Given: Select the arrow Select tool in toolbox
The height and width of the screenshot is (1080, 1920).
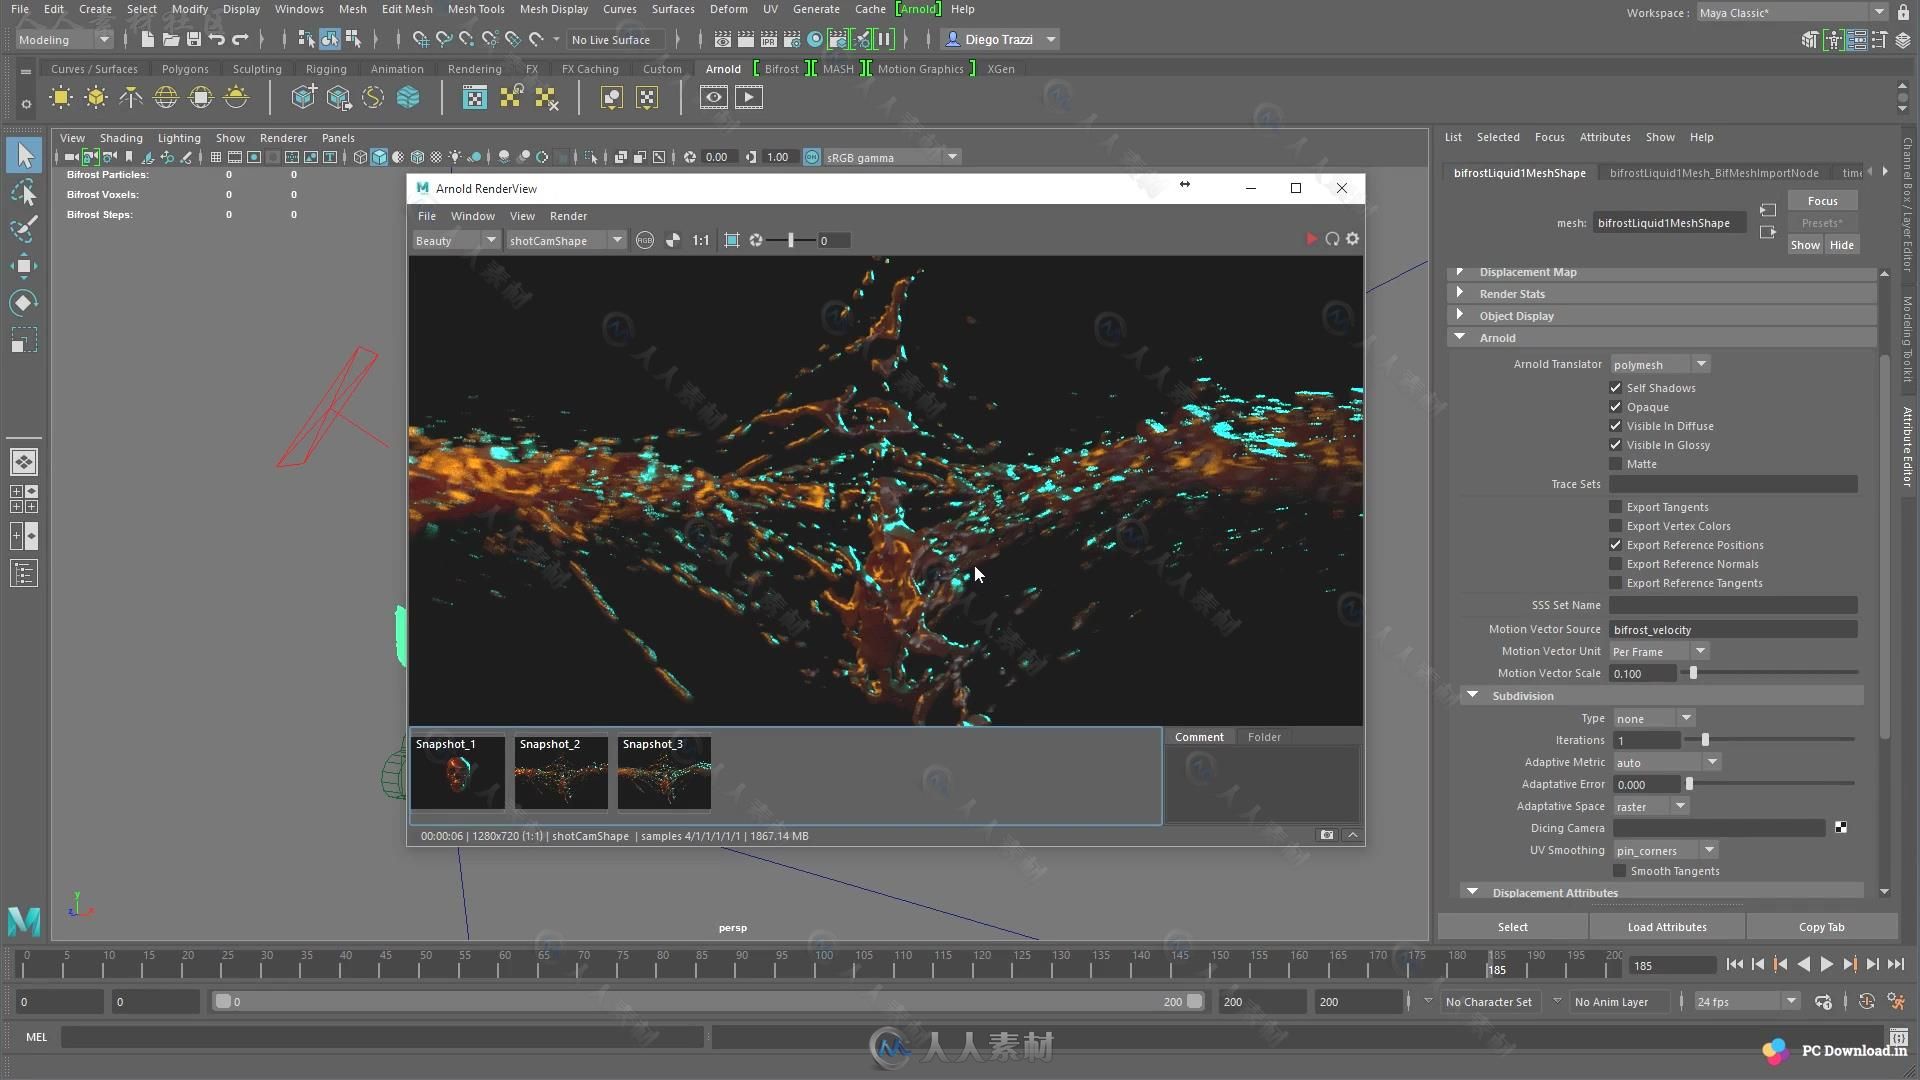Looking at the screenshot, I should pyautogui.click(x=25, y=155).
